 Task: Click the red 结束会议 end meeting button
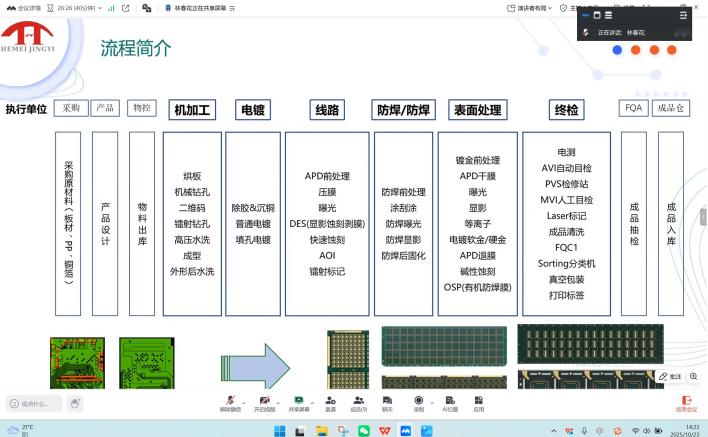click(x=686, y=402)
